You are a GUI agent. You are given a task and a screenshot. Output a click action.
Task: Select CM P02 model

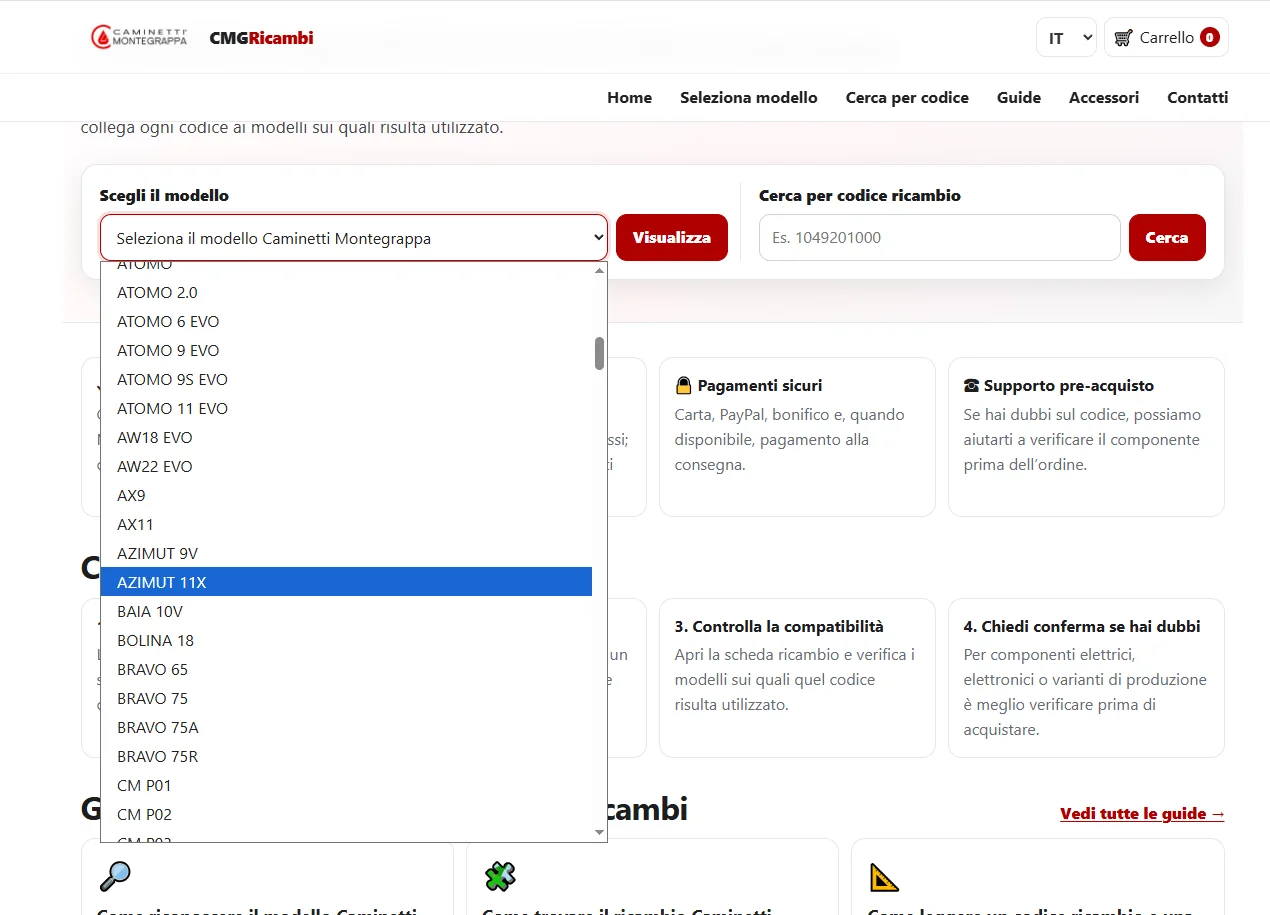[x=346, y=815]
